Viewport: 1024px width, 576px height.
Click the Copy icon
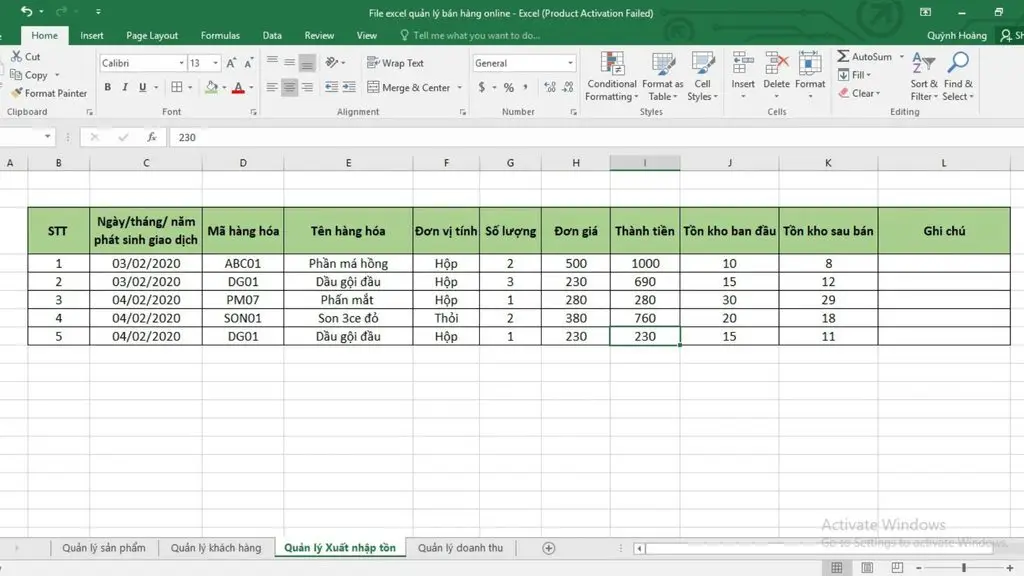tap(16, 75)
